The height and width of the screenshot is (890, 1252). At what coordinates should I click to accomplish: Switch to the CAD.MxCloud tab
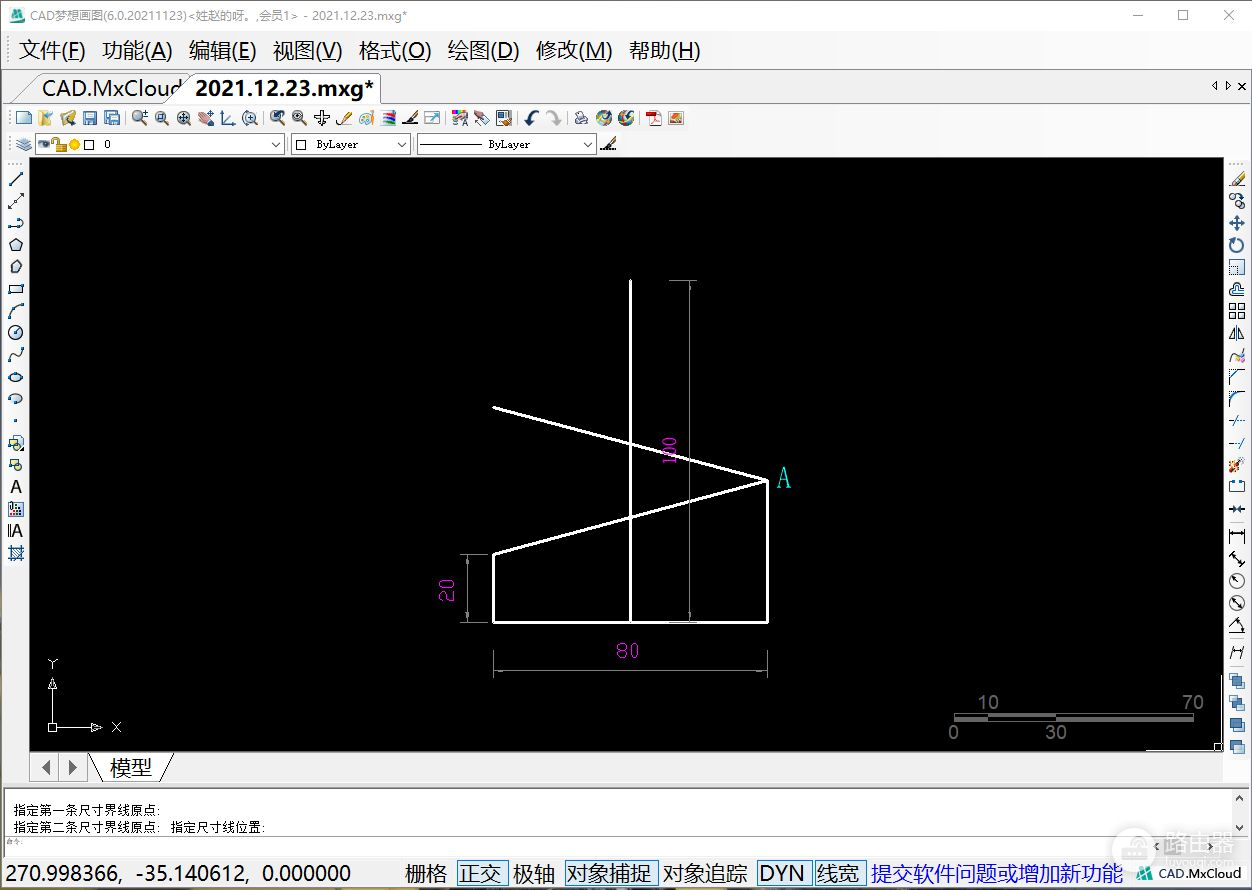(x=110, y=88)
